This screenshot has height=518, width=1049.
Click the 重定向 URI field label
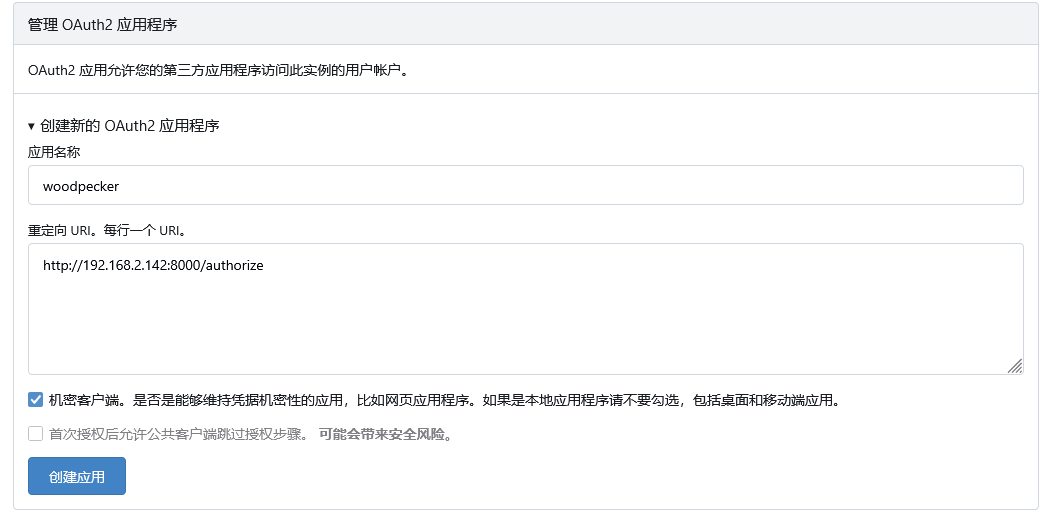pos(60,230)
